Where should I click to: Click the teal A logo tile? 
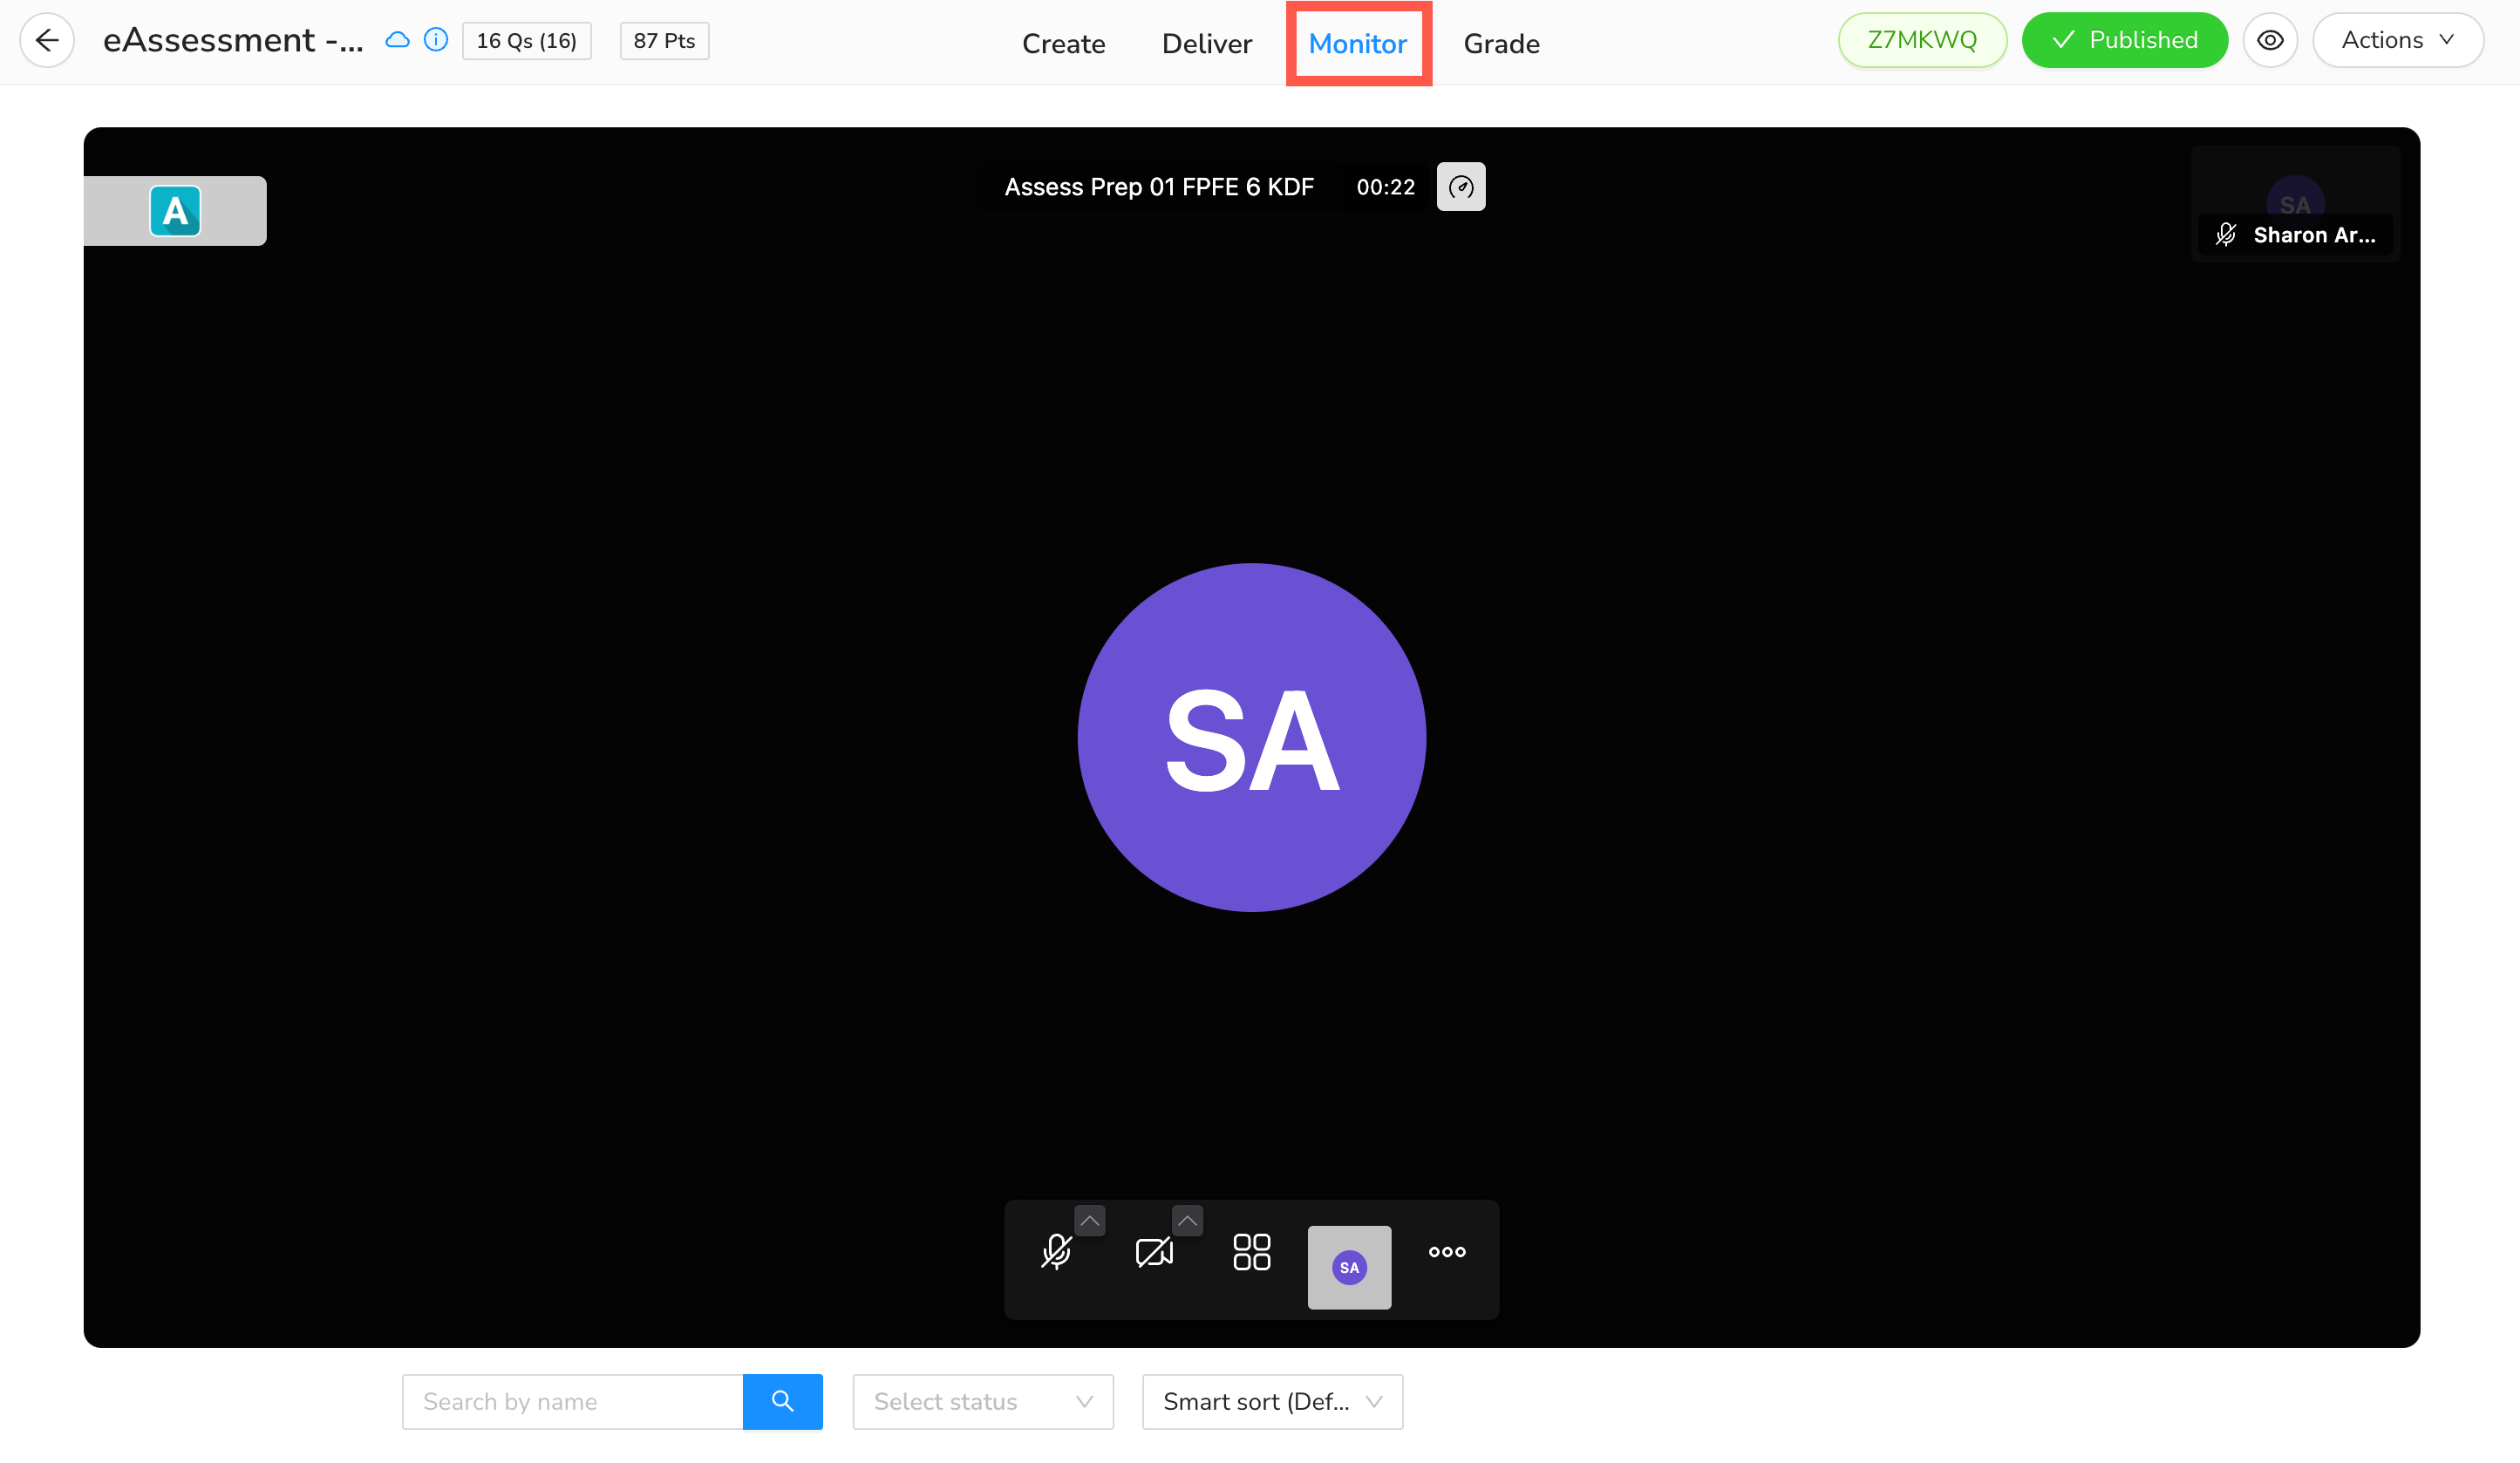175,211
